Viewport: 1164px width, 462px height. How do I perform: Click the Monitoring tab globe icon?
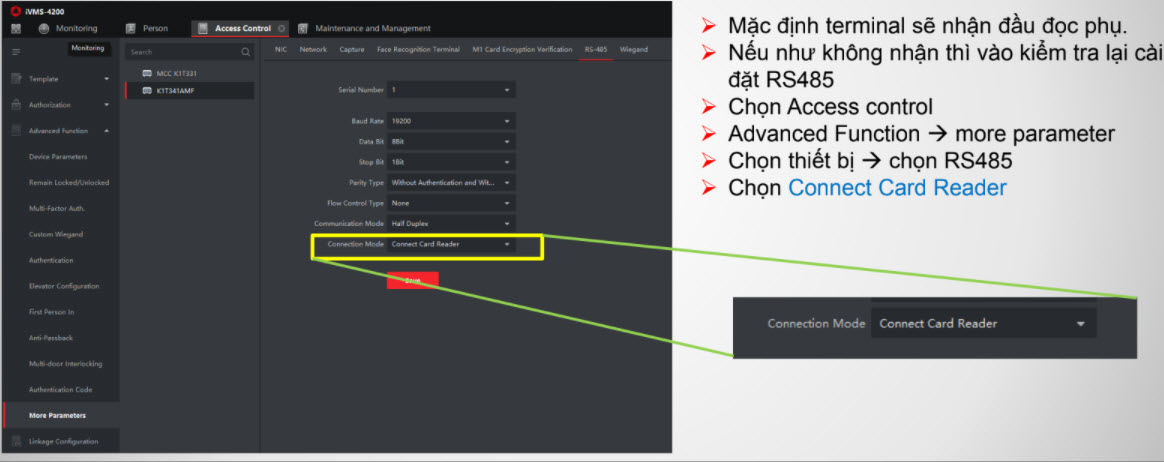(44, 28)
